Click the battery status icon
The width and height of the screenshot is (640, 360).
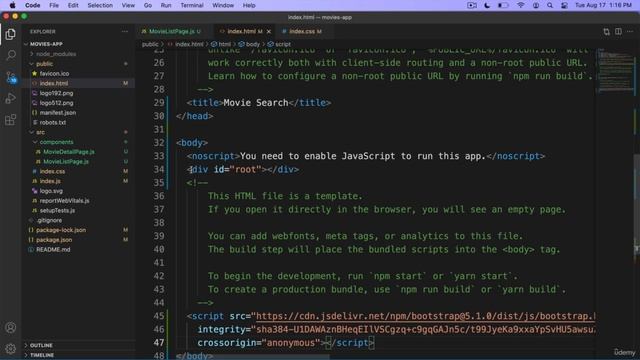[503, 5]
